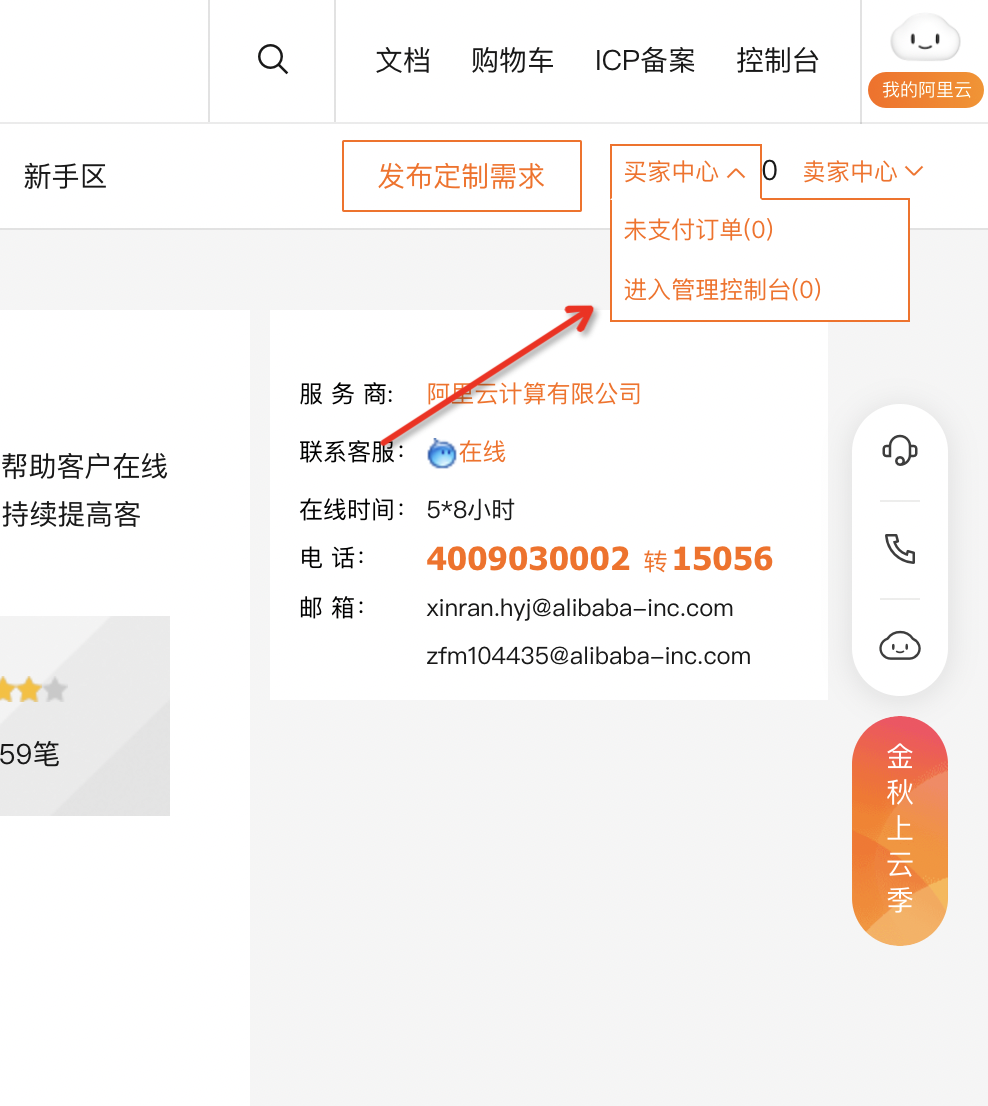Click 发布定制需求 button

point(462,176)
